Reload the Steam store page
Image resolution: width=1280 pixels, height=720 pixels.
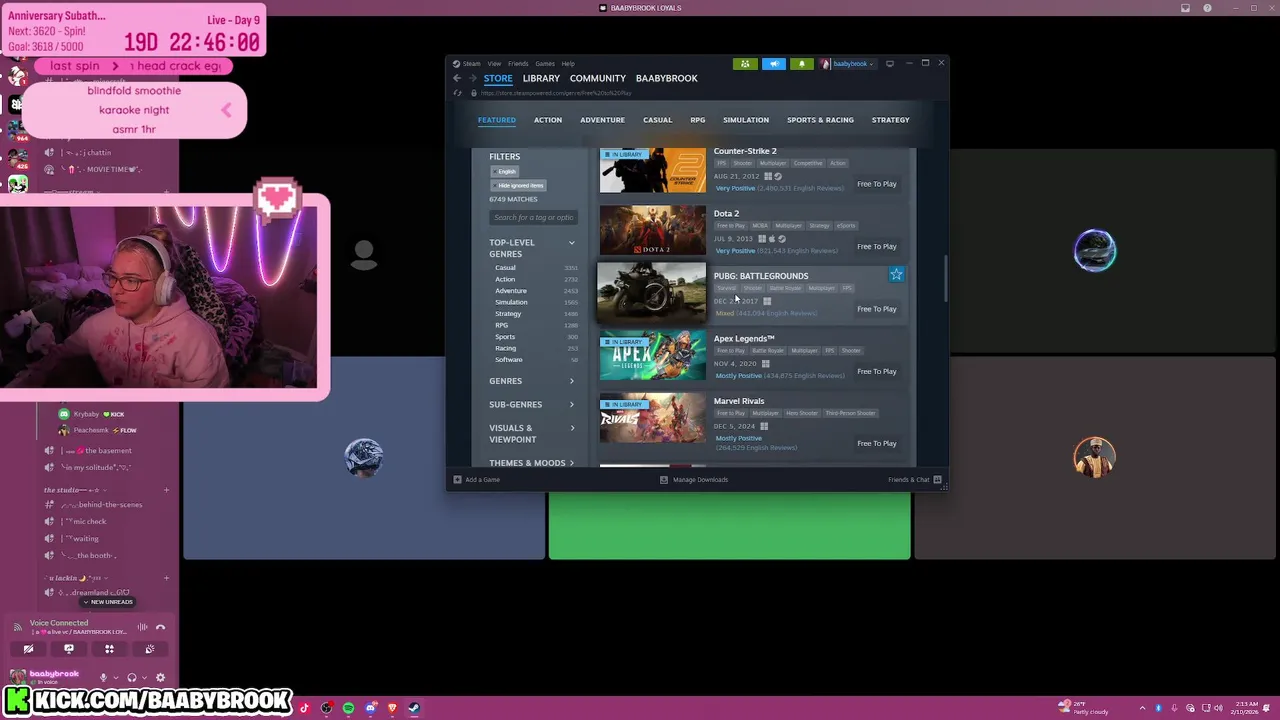[458, 93]
